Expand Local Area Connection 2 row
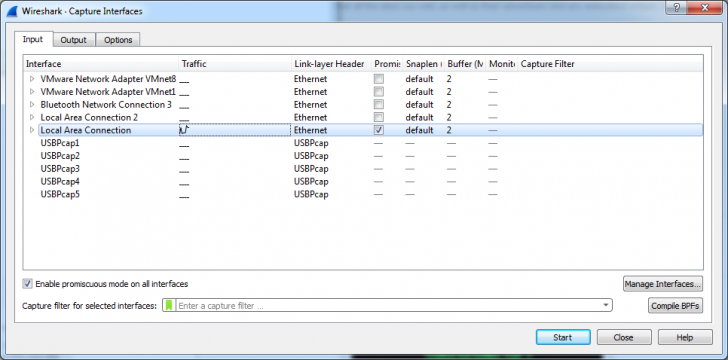 pyautogui.click(x=32, y=117)
